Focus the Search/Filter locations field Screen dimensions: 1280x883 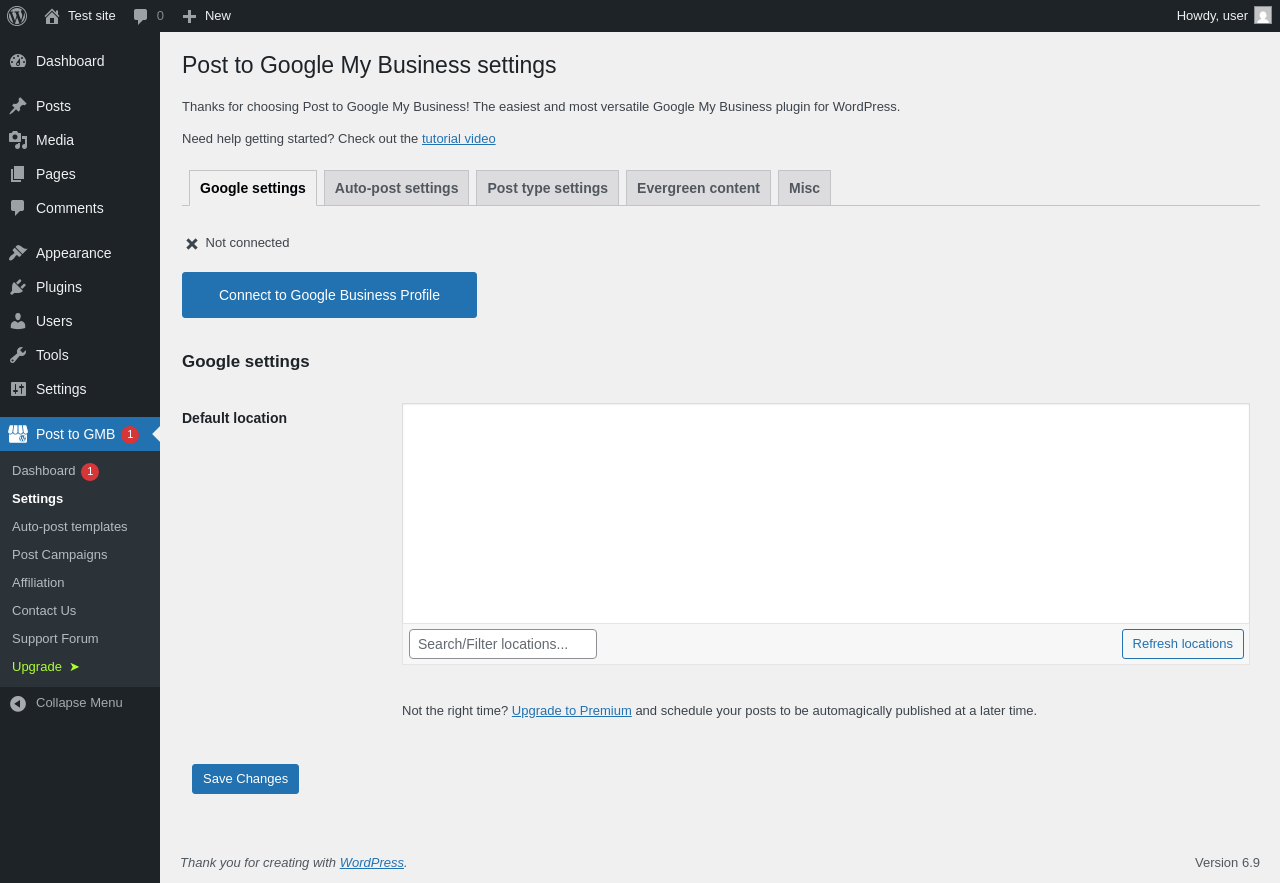502,644
